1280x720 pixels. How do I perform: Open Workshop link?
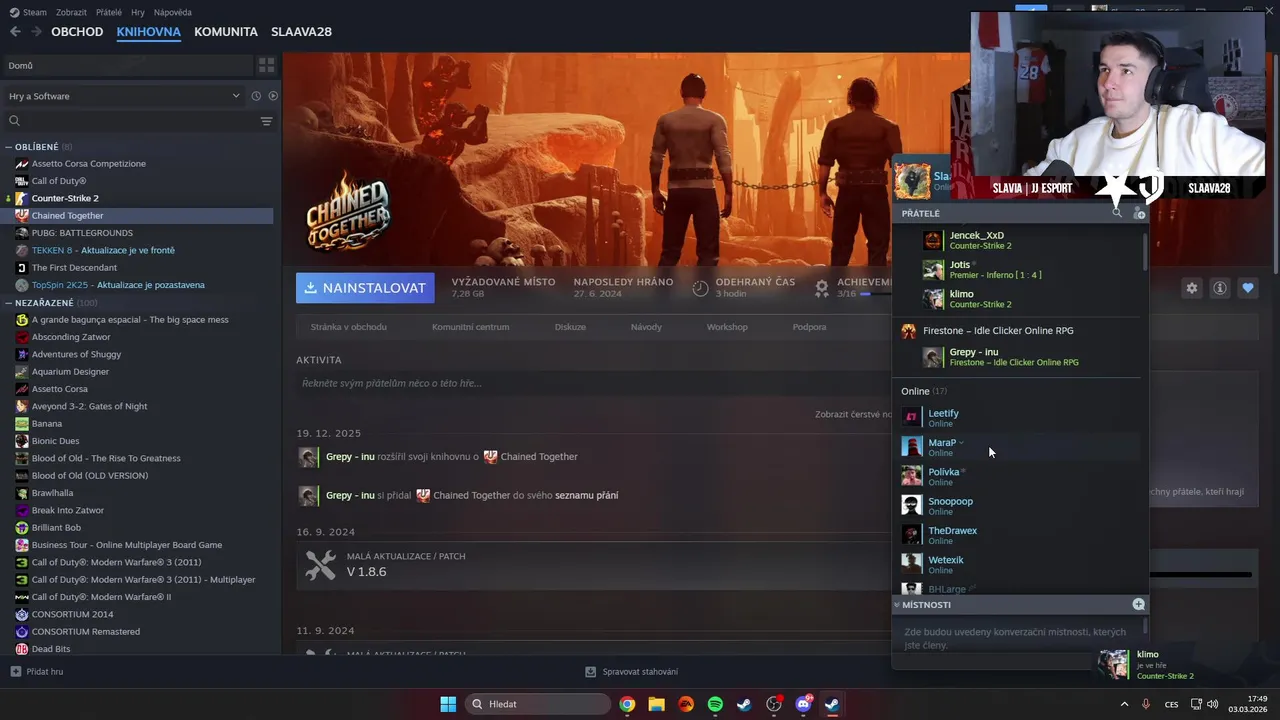coord(727,327)
